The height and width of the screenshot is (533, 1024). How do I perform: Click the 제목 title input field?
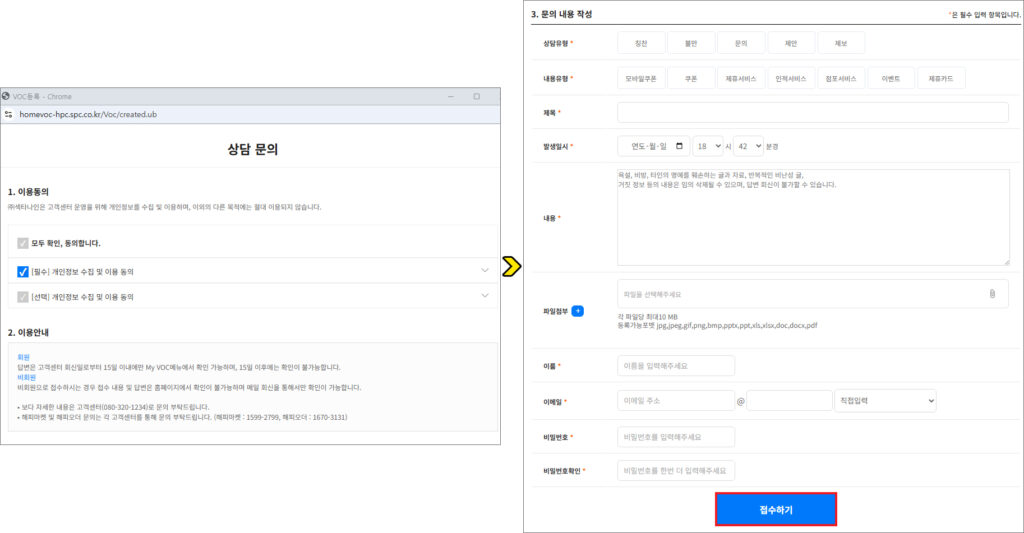(x=812, y=112)
